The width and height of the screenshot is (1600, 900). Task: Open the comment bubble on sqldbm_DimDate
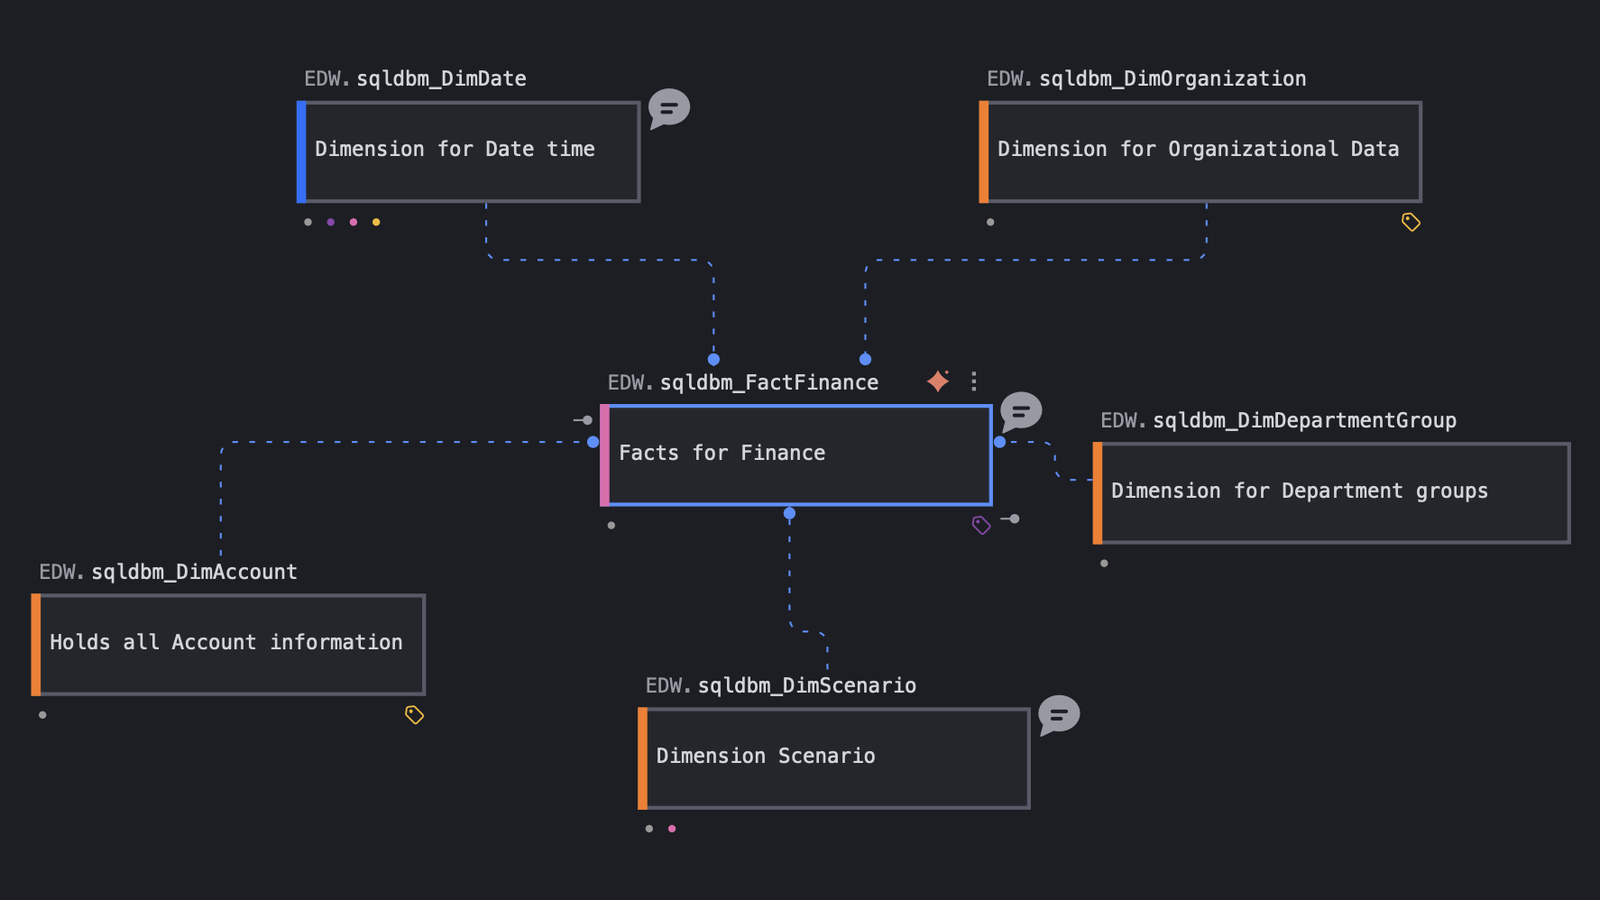669,108
